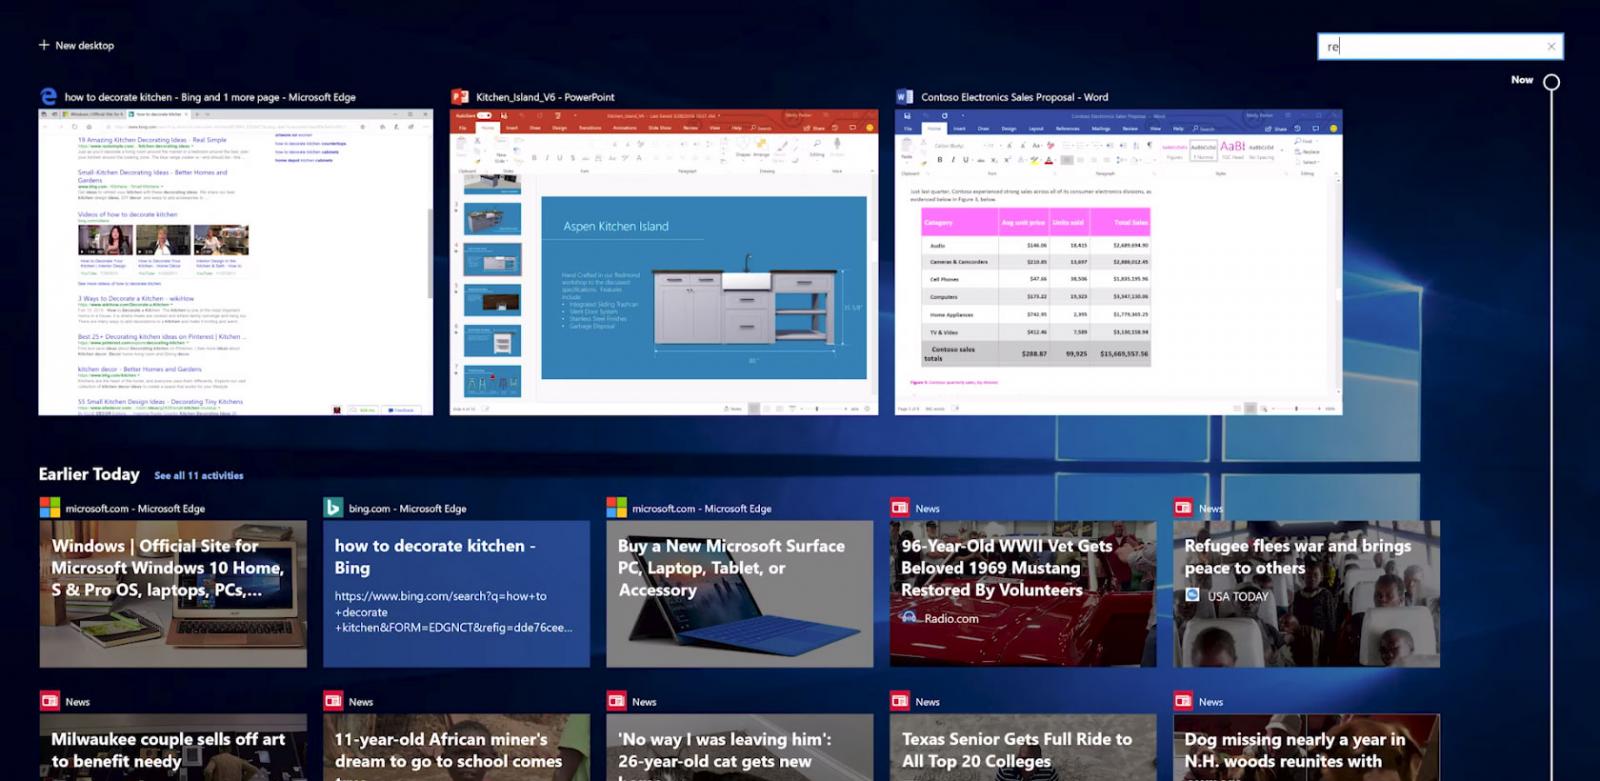Open the 26-year-old cat news card
Image resolution: width=1600 pixels, height=781 pixels.
pyautogui.click(x=740, y=748)
